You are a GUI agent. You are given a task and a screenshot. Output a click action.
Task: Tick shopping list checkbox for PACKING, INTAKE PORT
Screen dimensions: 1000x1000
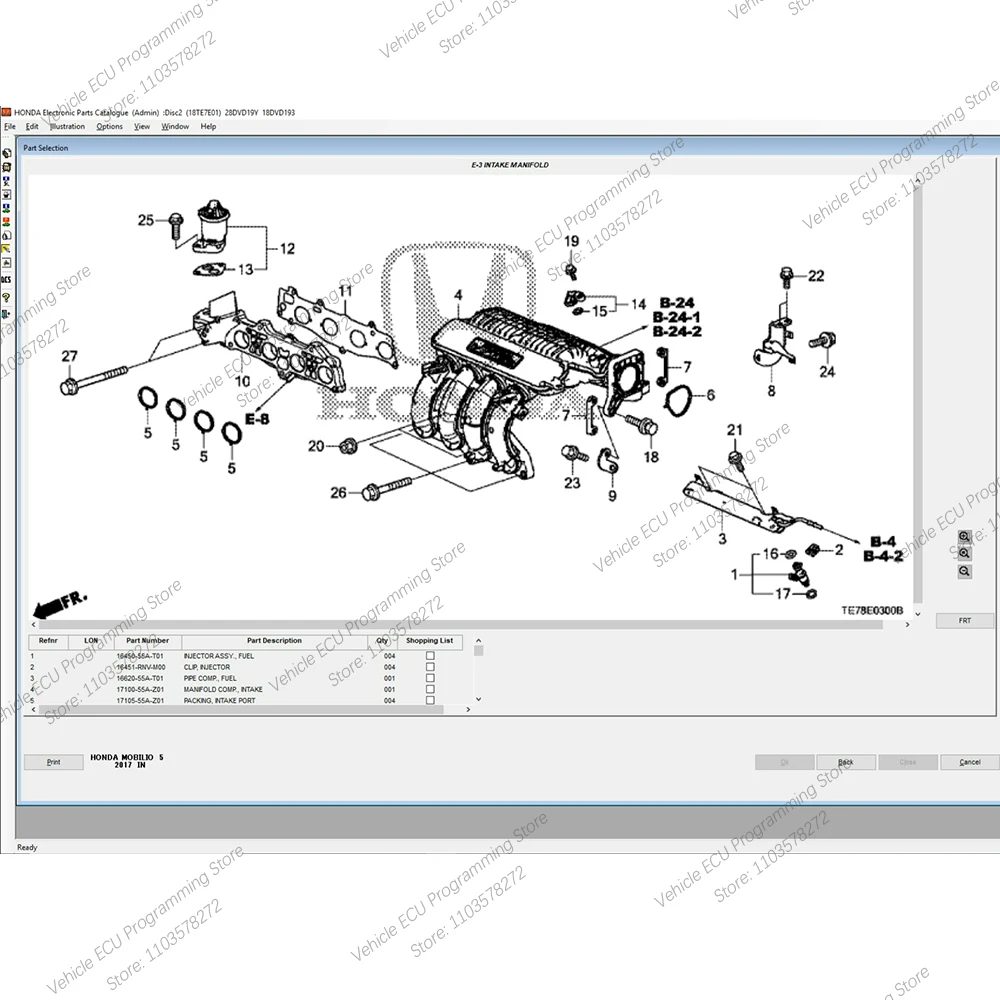(430, 700)
